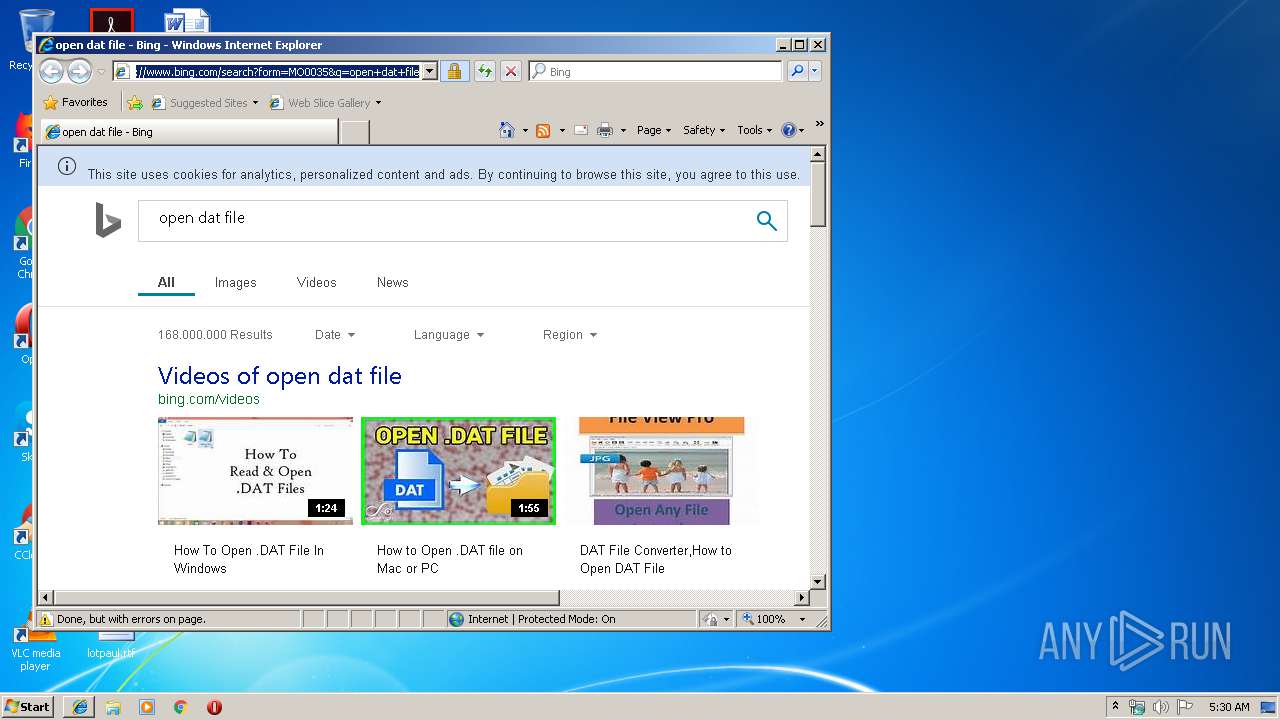Open the Page menu dropdown

654,130
